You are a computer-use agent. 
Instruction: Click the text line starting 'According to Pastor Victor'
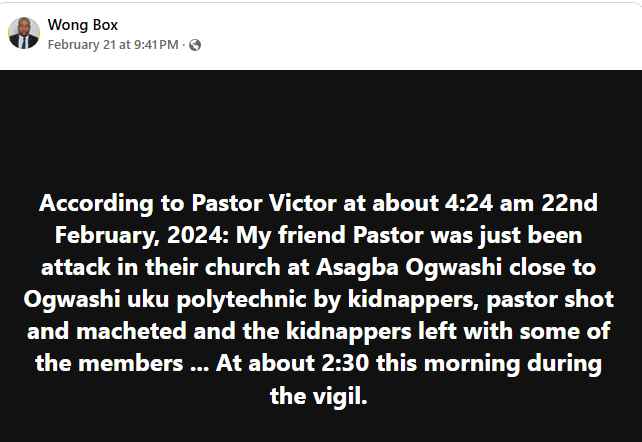319,203
